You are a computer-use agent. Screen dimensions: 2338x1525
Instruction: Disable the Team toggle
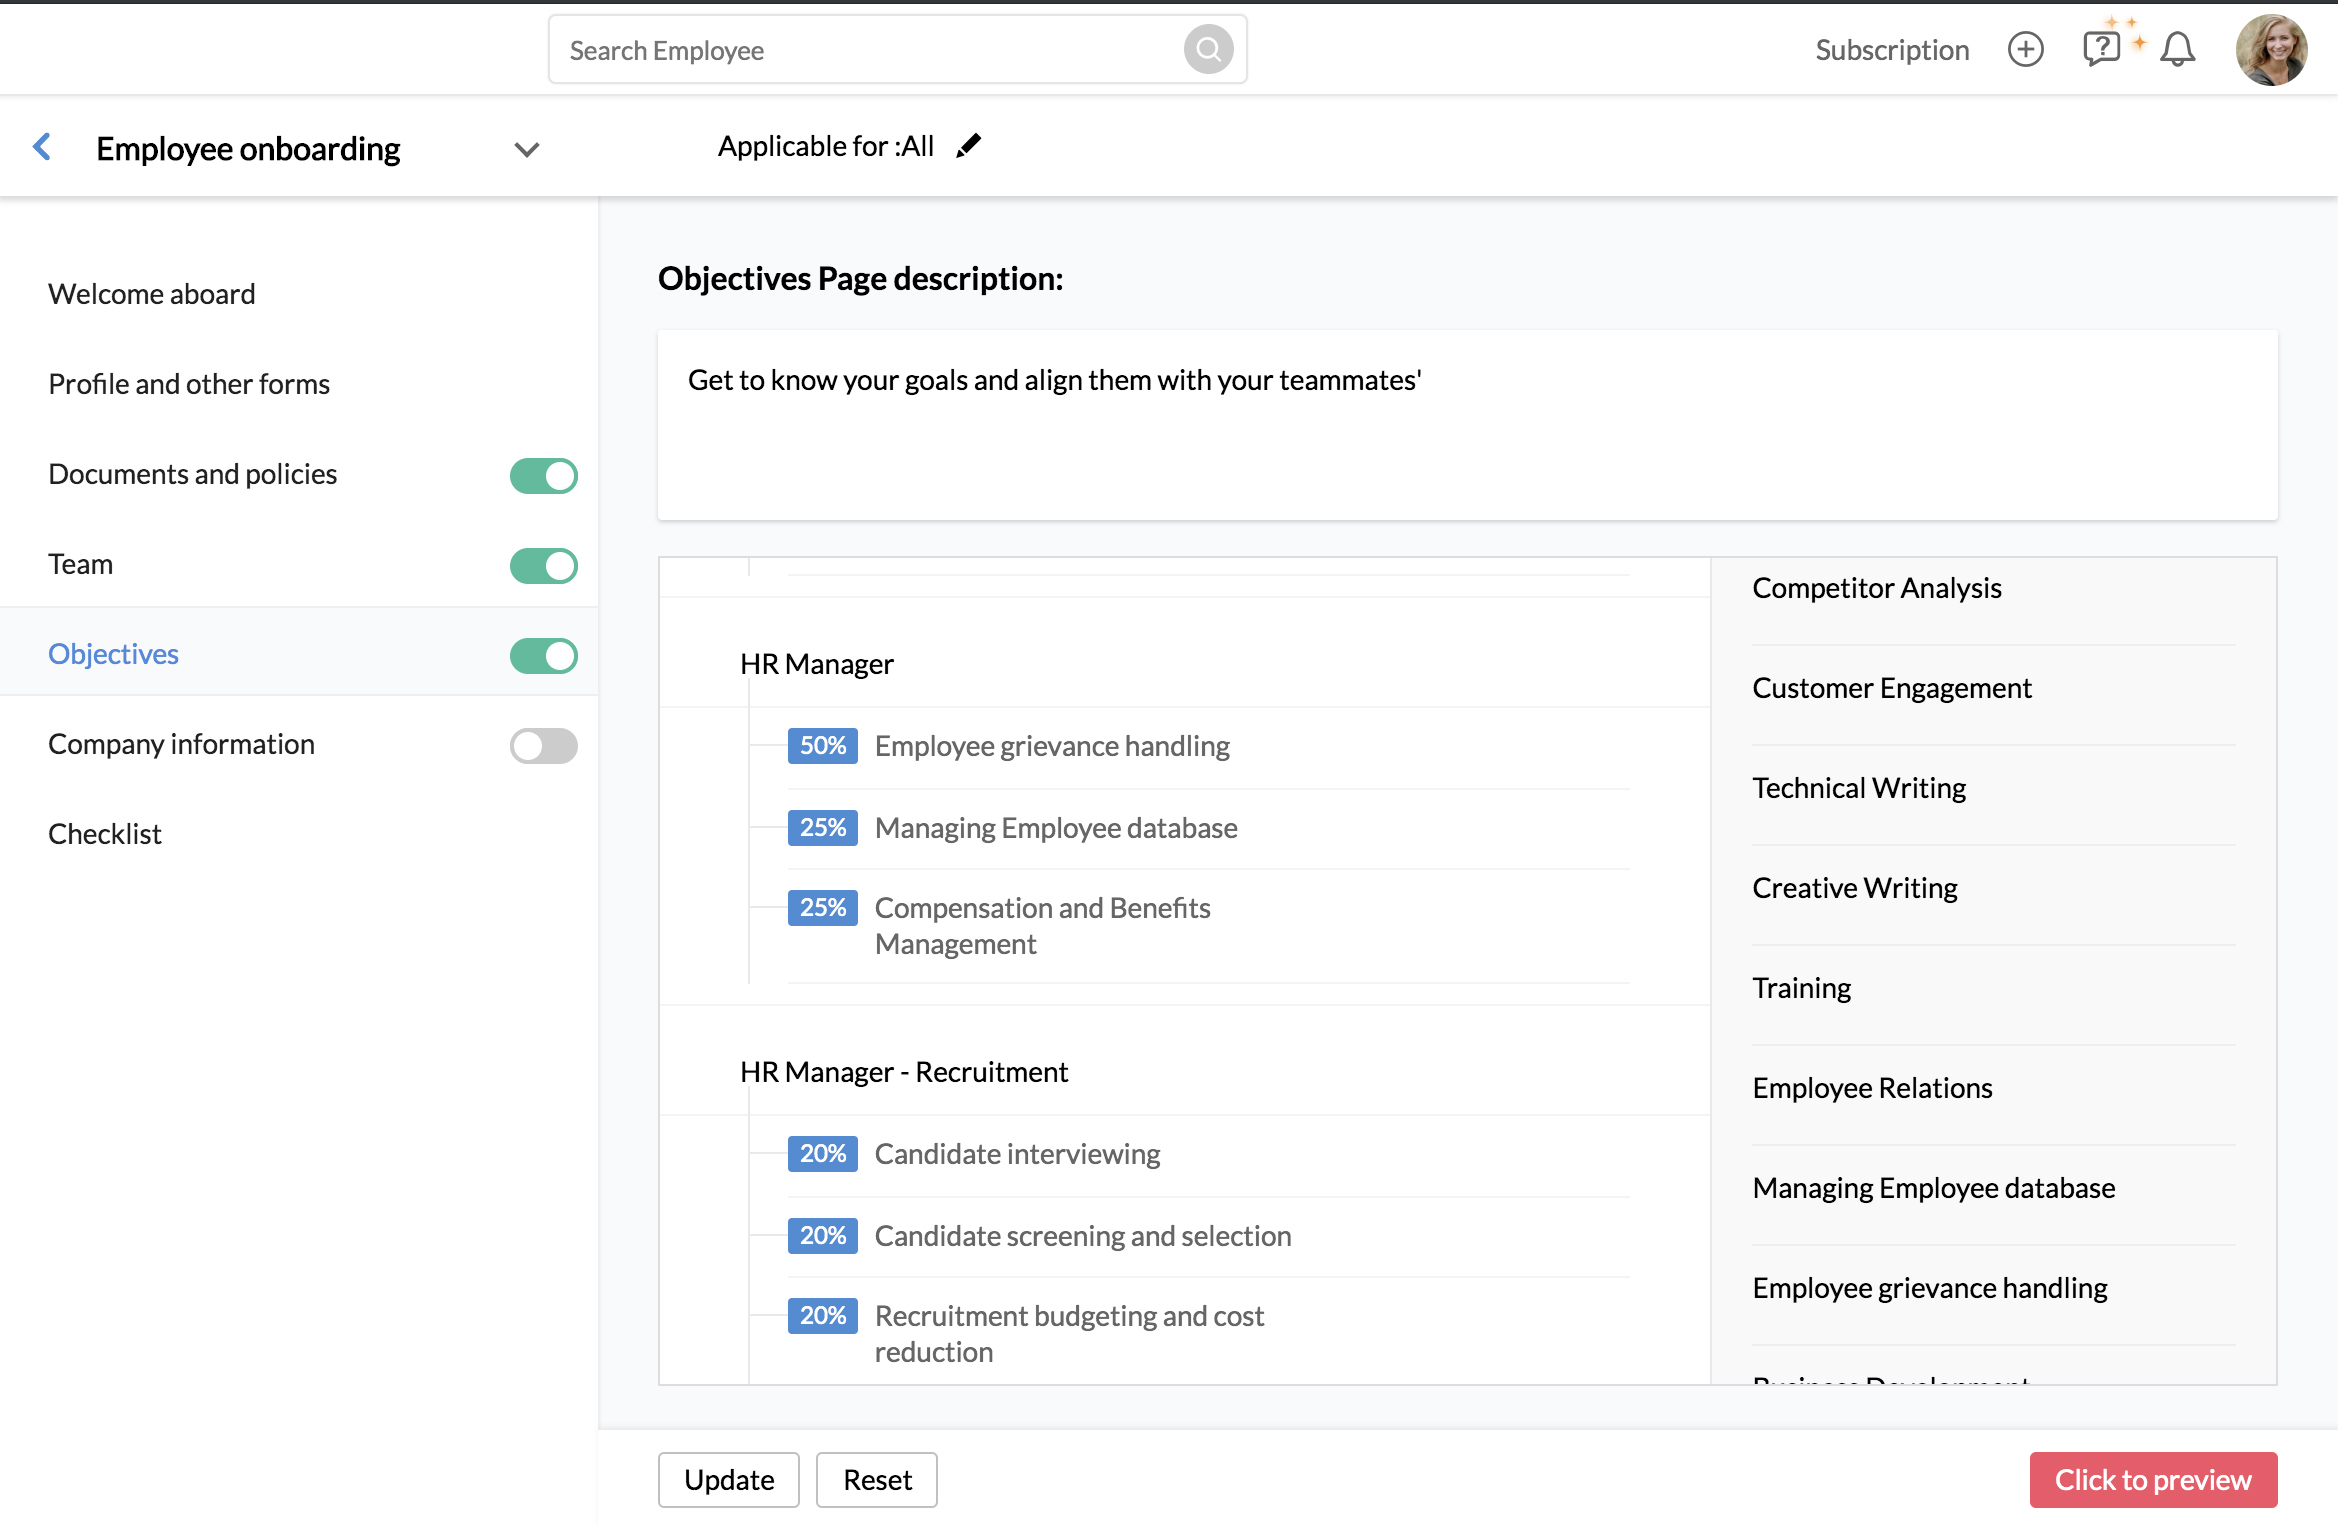tap(543, 566)
